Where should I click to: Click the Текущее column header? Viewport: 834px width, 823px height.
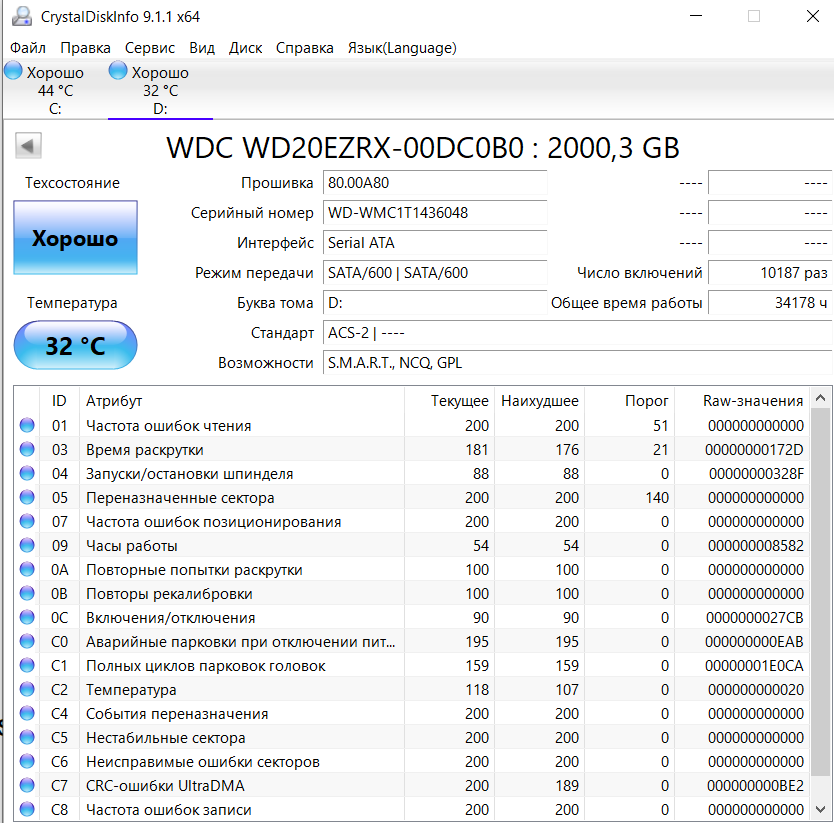click(x=449, y=401)
